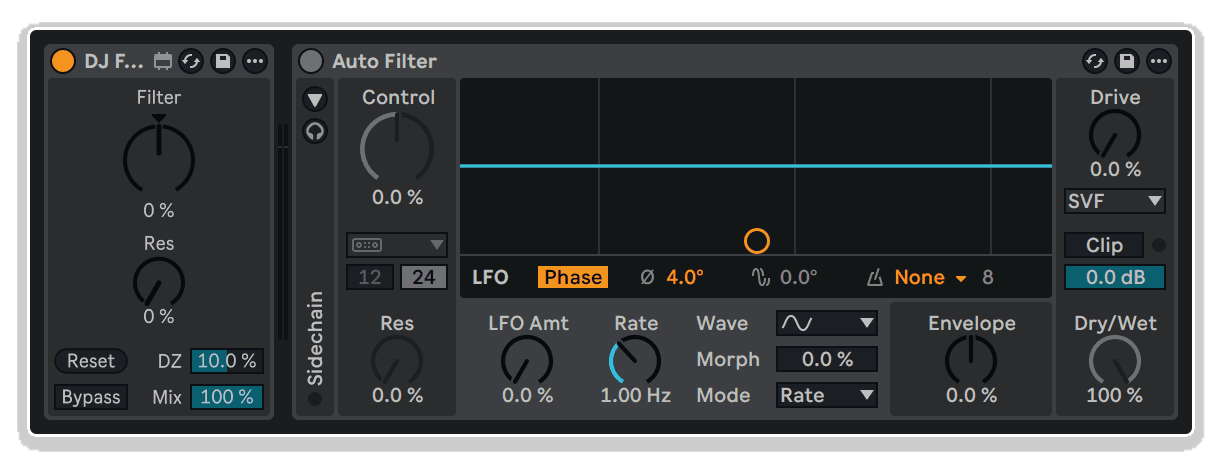Image resolution: width=1222 pixels, height=464 pixels.
Task: Save the Auto Filter preset
Action: point(1127,61)
